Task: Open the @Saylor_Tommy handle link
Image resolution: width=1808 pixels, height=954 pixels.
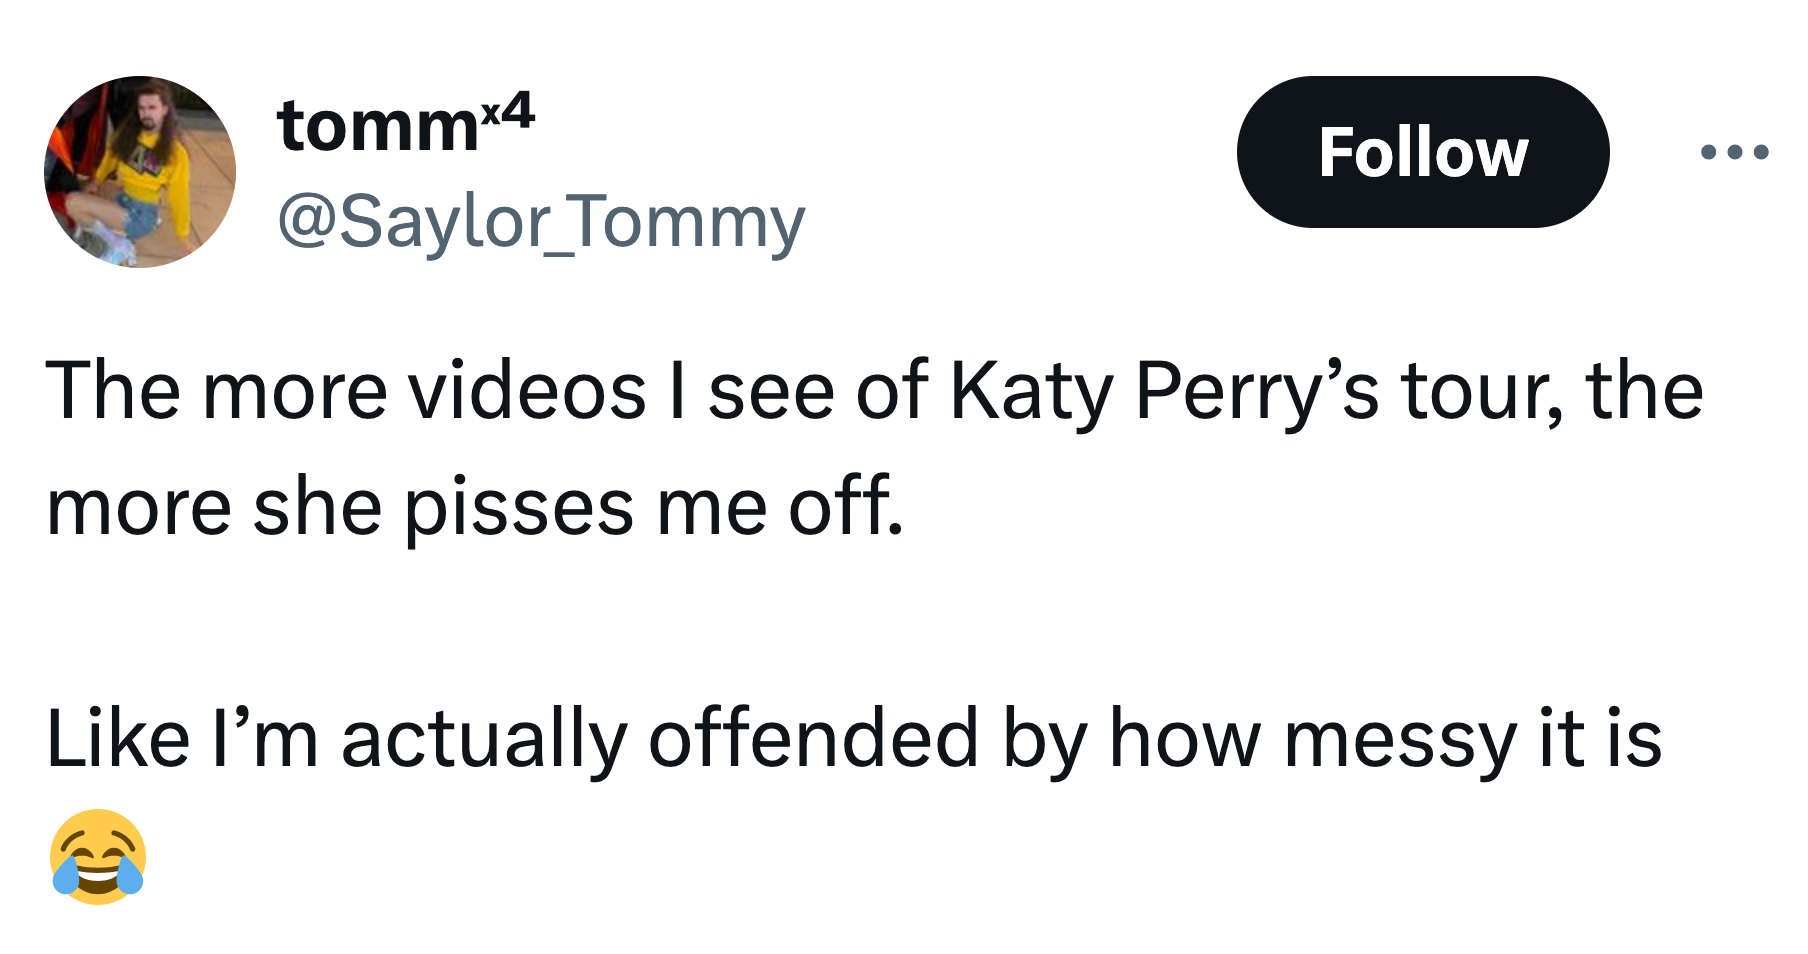Action: tap(541, 222)
